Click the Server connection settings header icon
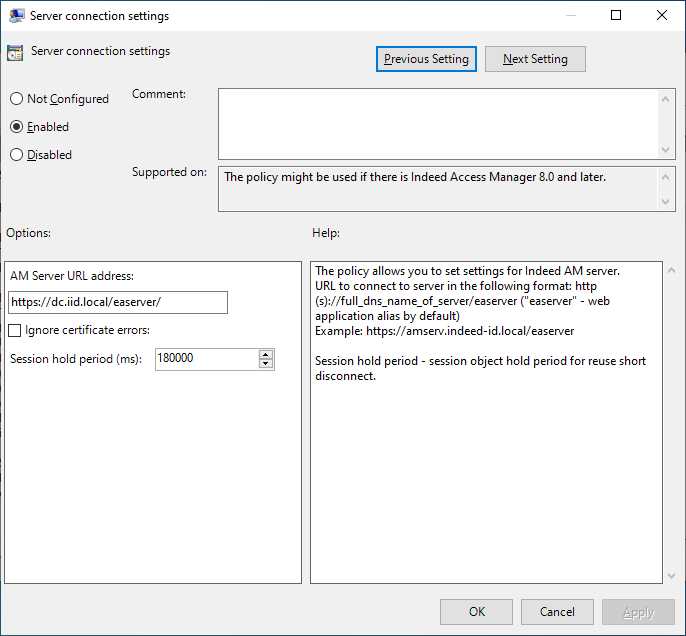Viewport: 686px width, 636px height. pos(15,54)
